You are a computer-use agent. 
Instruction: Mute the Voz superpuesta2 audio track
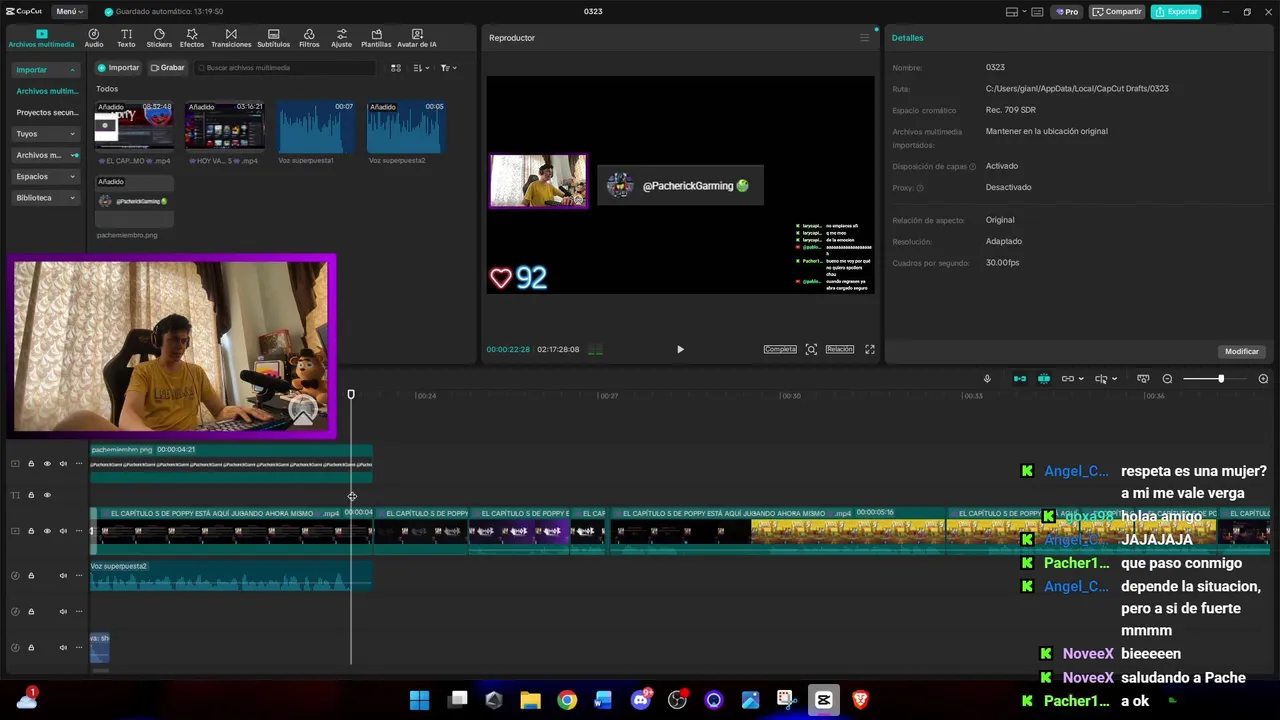[63, 575]
